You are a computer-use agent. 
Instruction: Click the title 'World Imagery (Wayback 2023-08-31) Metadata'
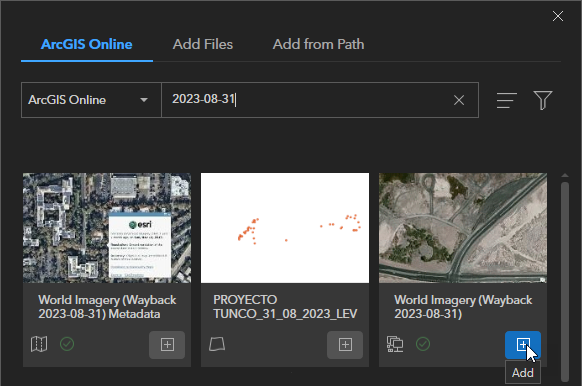pos(107,307)
